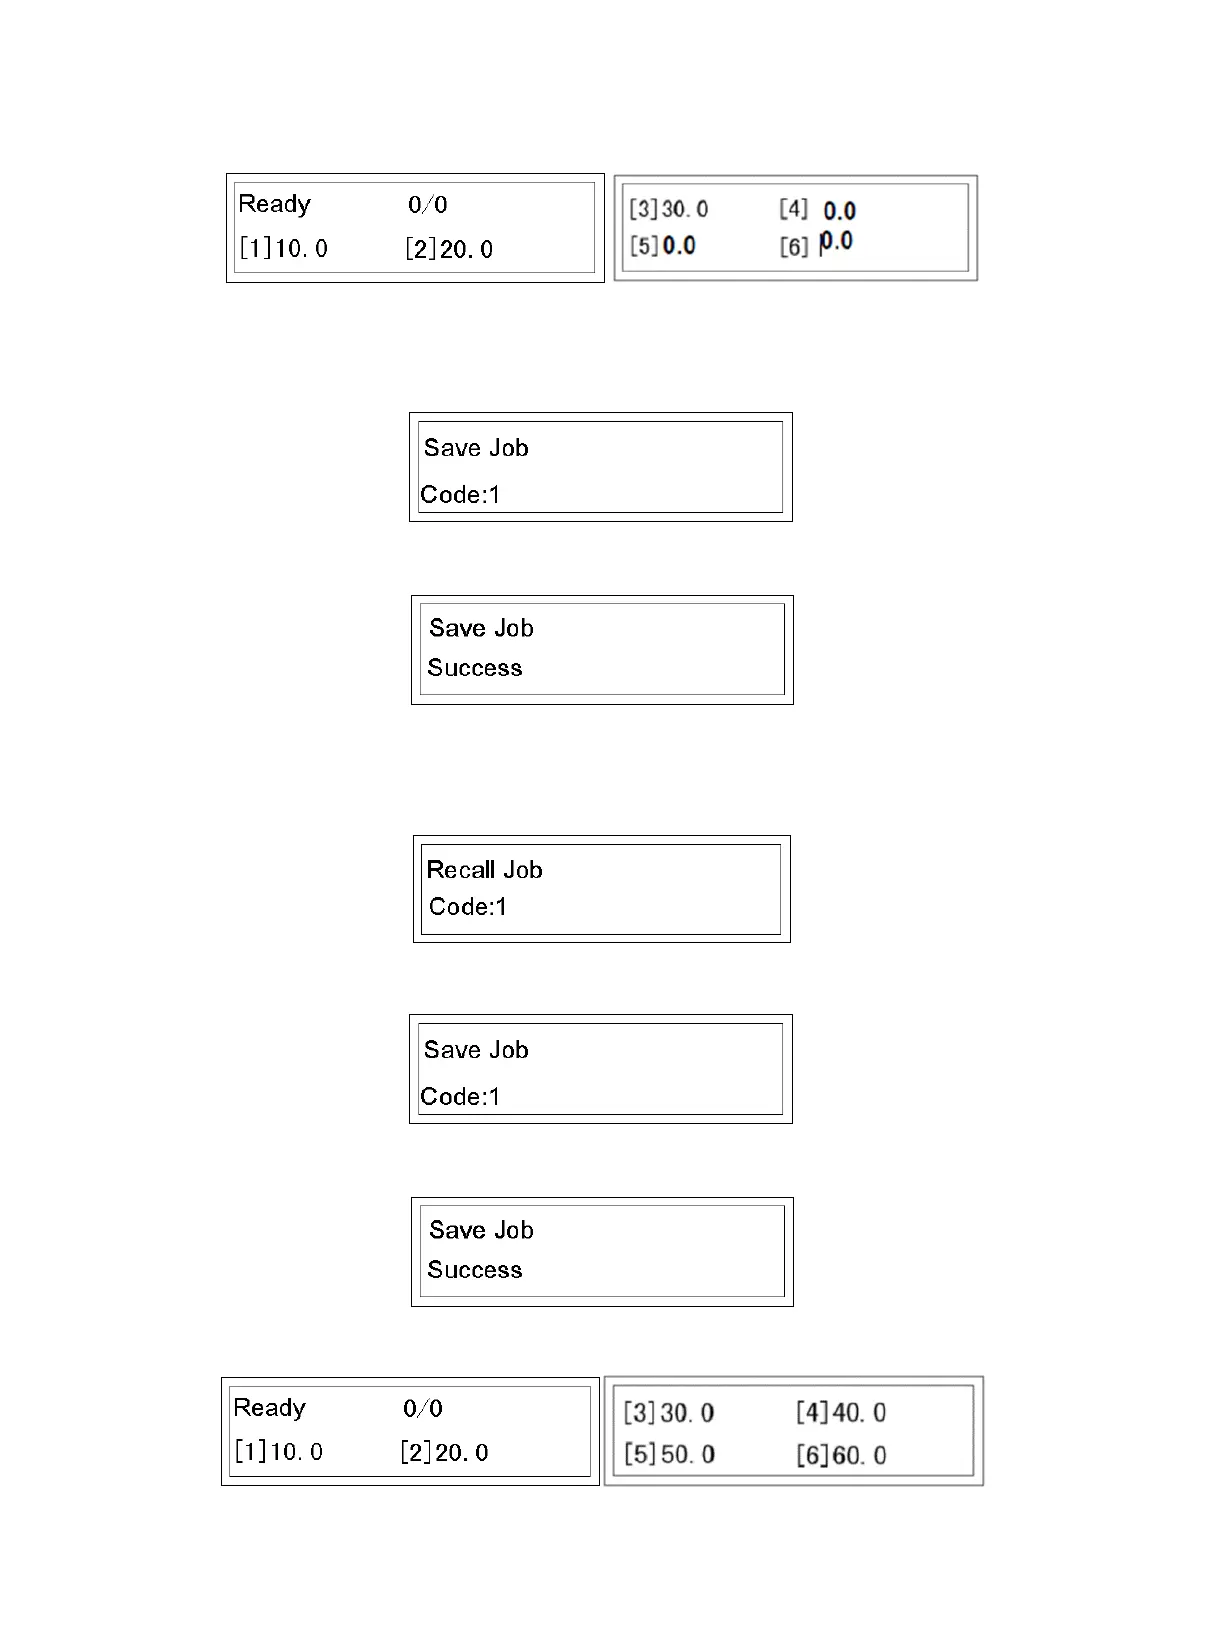The image size is (1224, 1634).
Task: Click the "[6]60.0" value
Action: [x=840, y=1456]
